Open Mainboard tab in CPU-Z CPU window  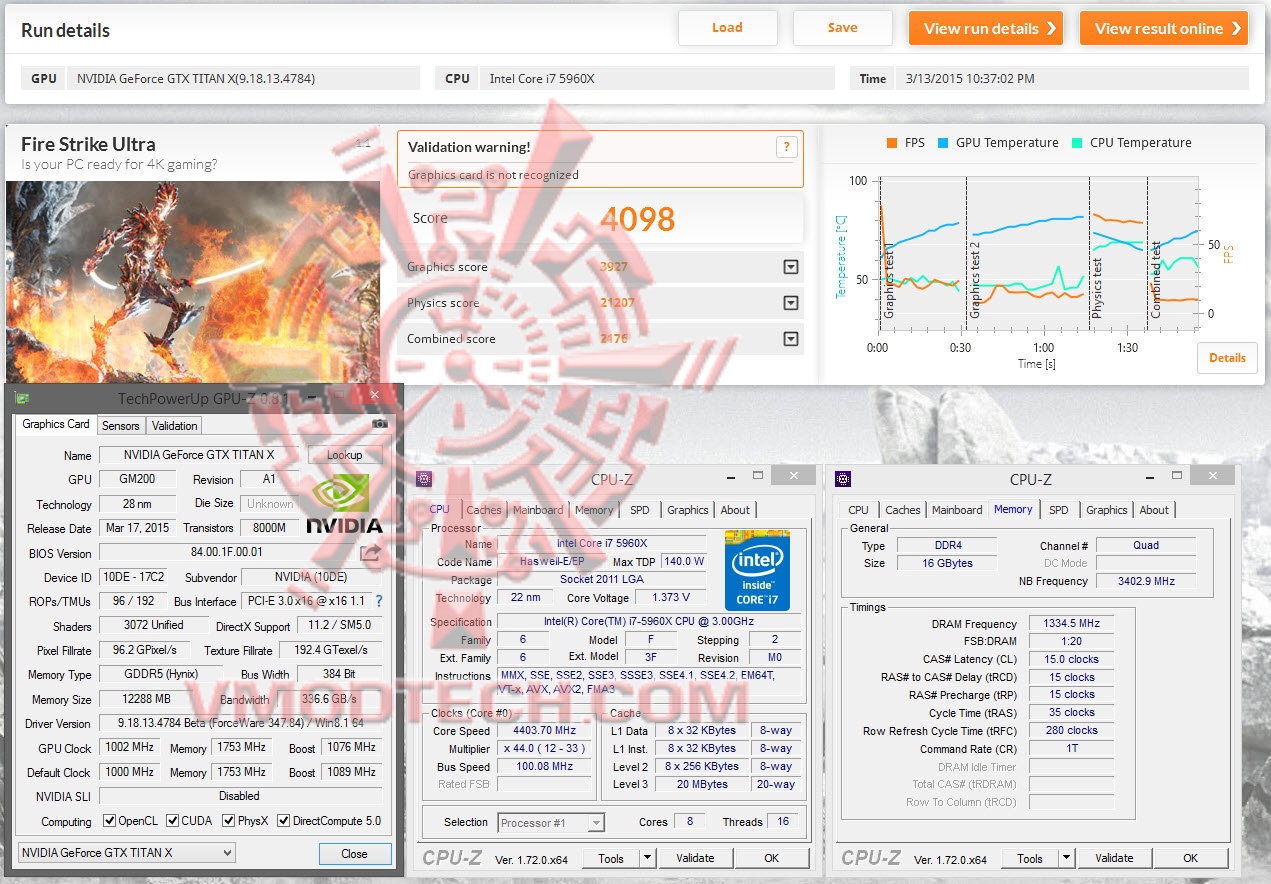538,510
